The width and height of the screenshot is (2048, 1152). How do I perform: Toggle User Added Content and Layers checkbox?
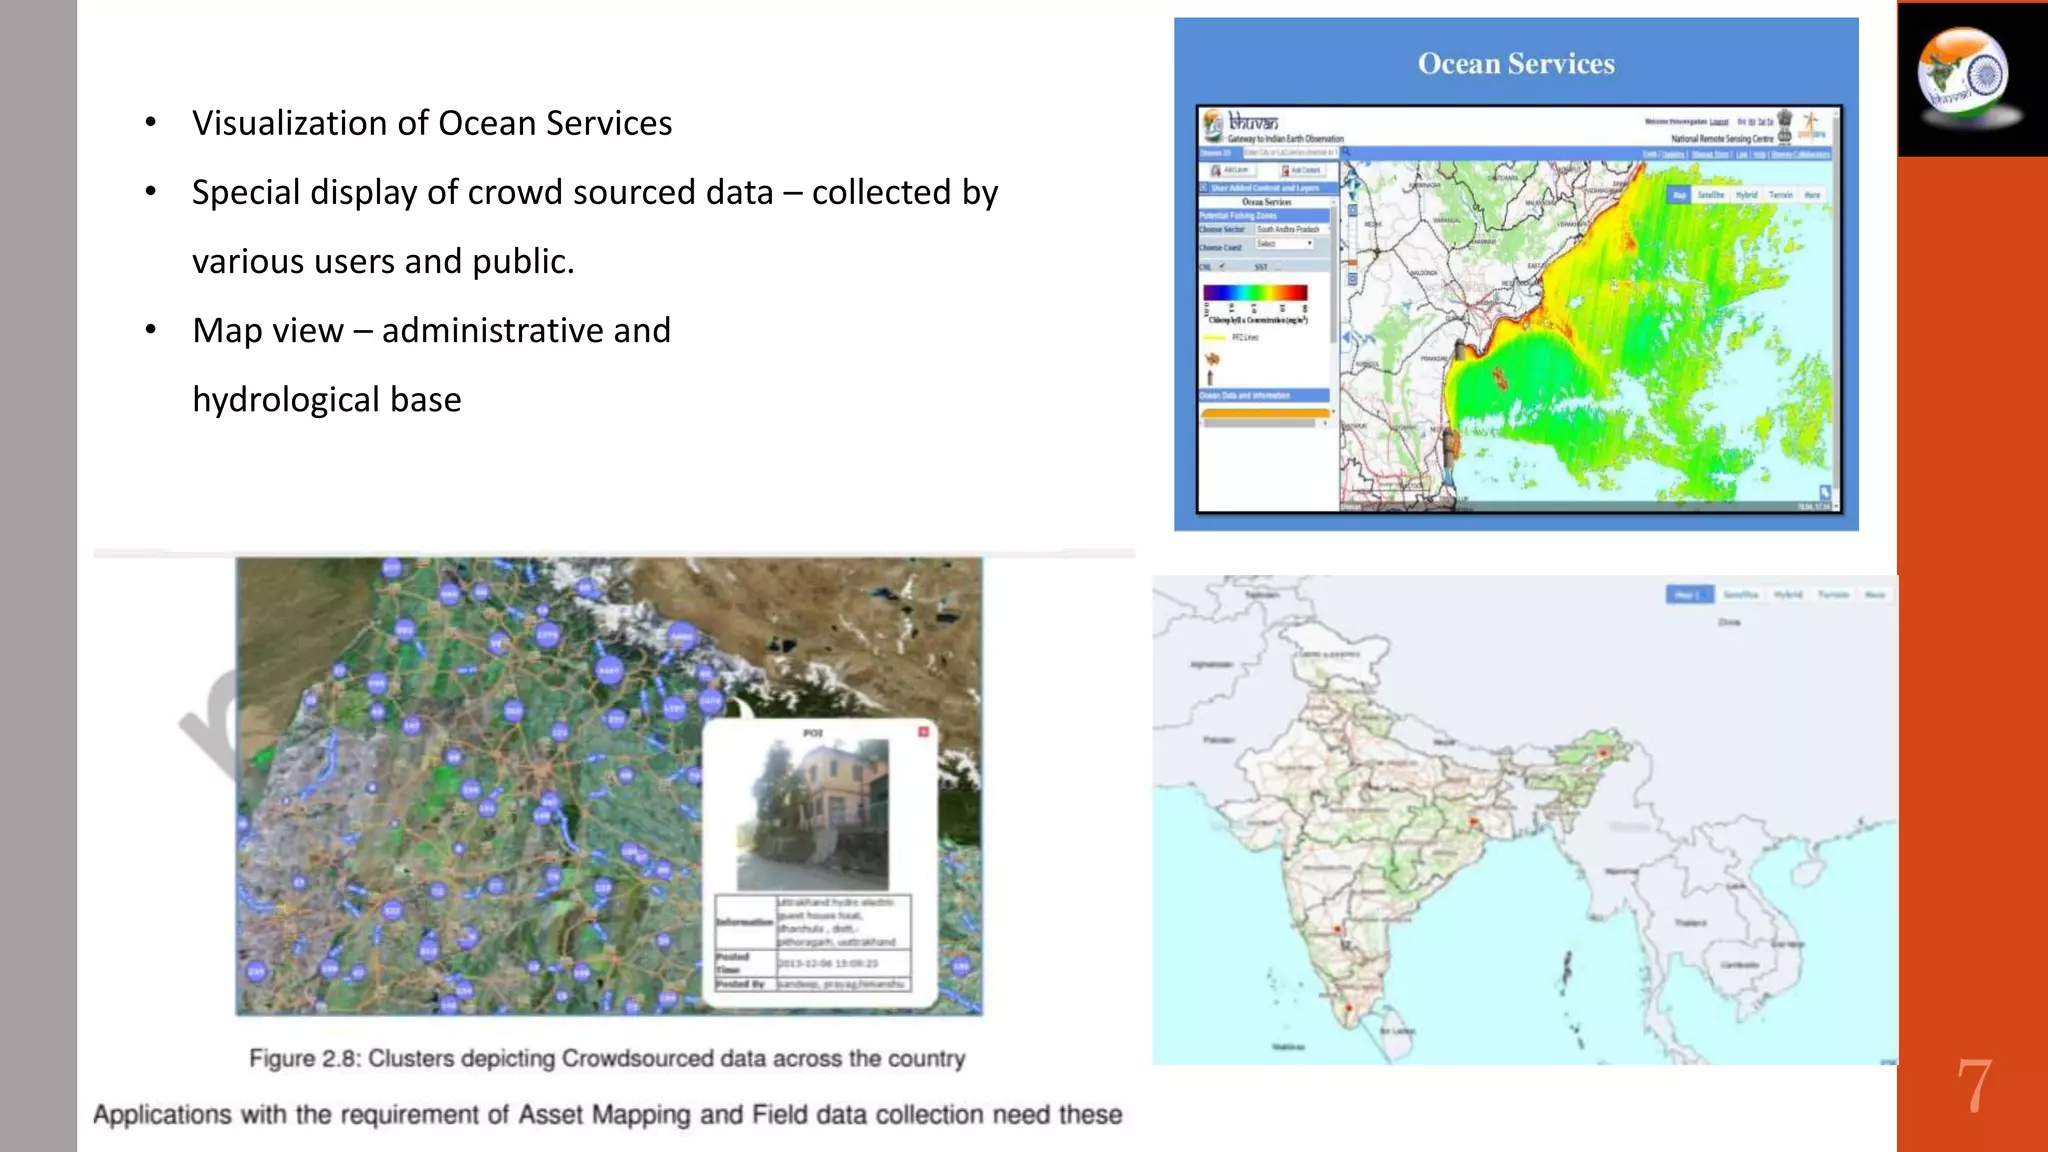tap(1203, 188)
